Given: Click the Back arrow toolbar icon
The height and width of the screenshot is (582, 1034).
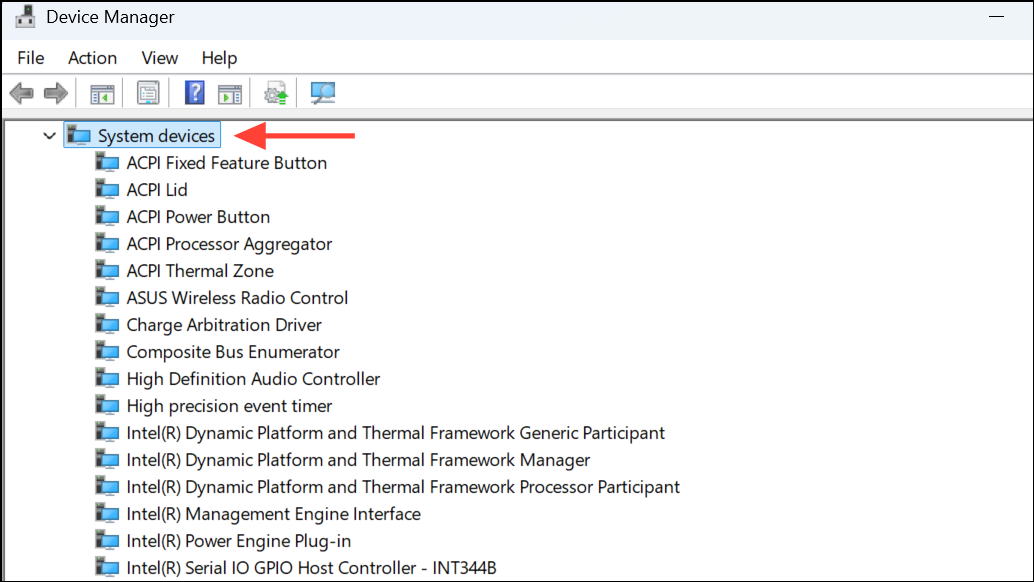Looking at the screenshot, I should click(x=22, y=93).
